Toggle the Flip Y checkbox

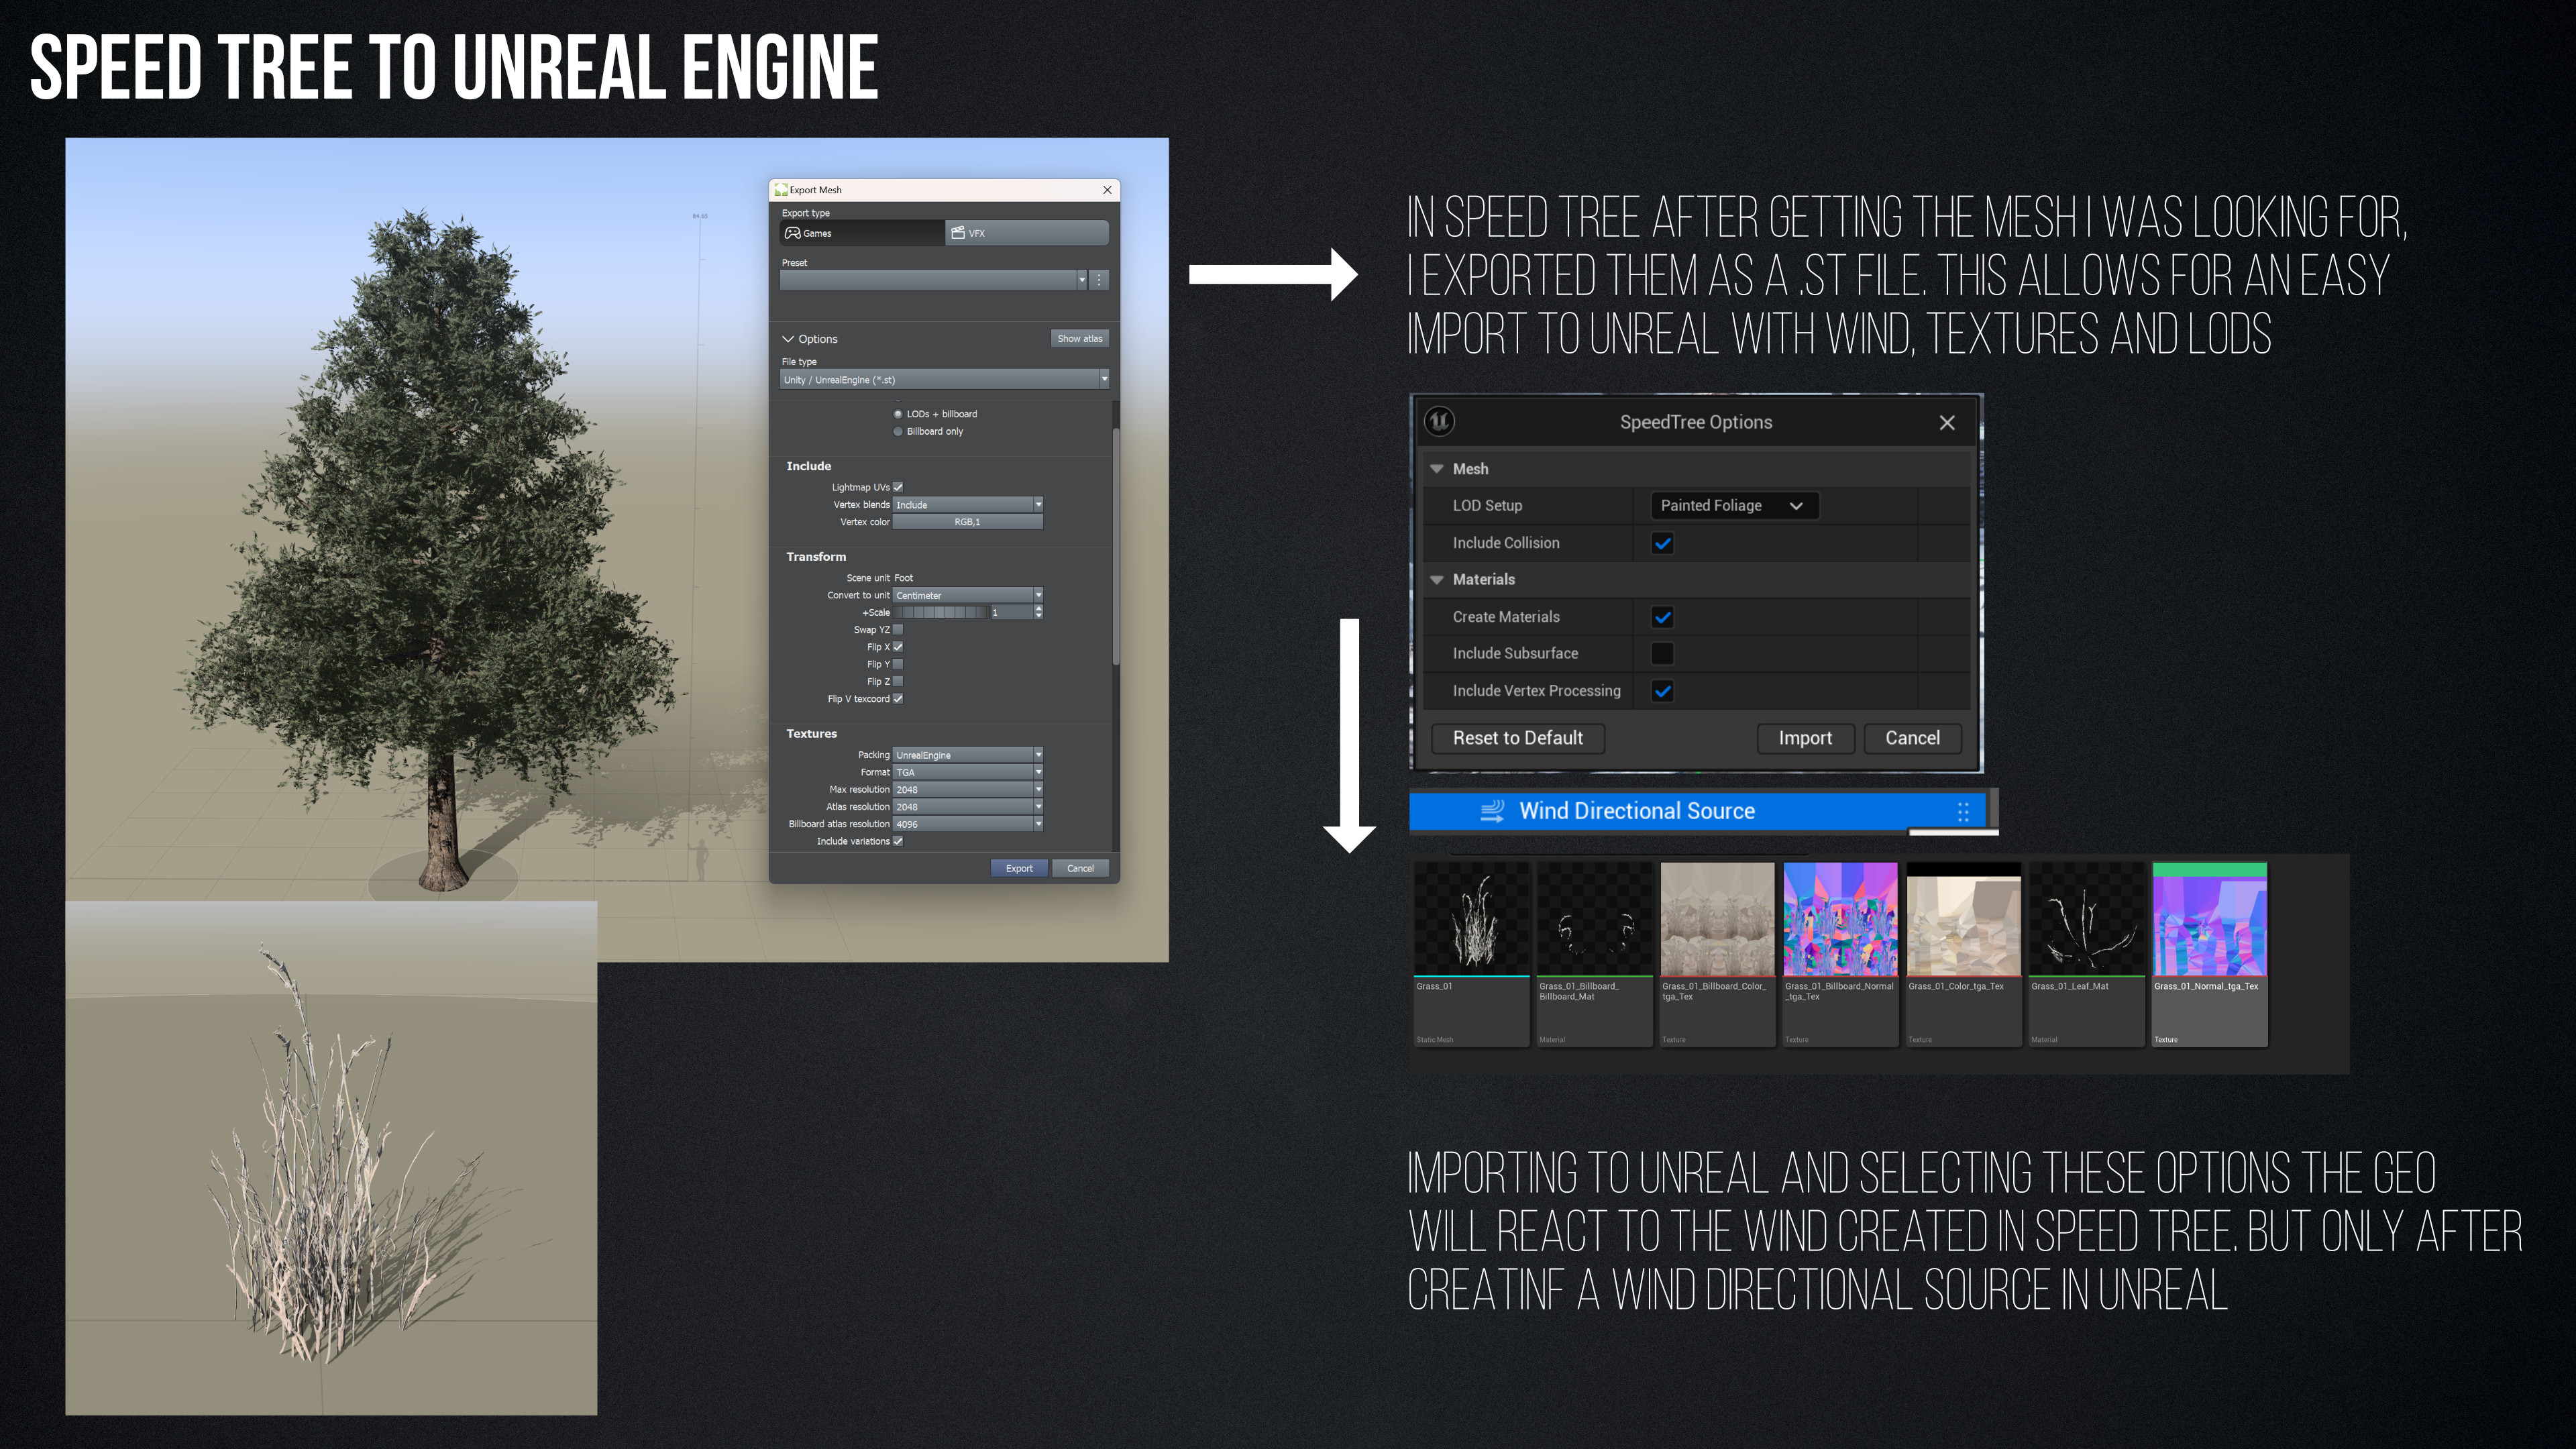898,664
